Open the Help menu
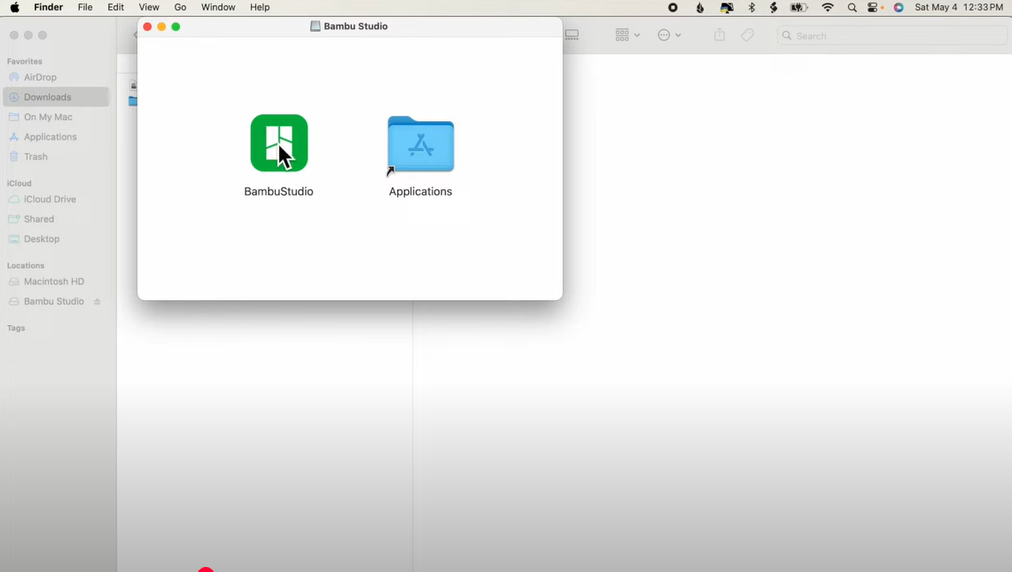The width and height of the screenshot is (1012, 572). pyautogui.click(x=259, y=7)
